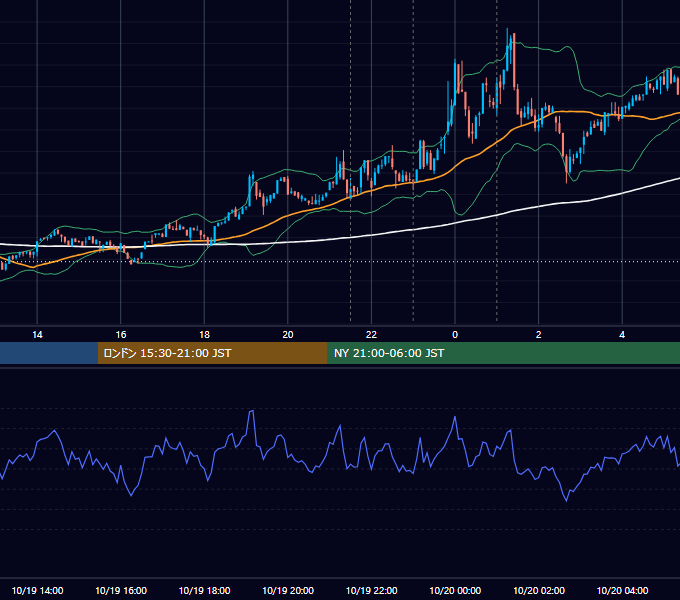Image resolution: width=680 pixels, height=600 pixels.
Task: Click hour label 0 on price chart axis
Action: point(455,335)
